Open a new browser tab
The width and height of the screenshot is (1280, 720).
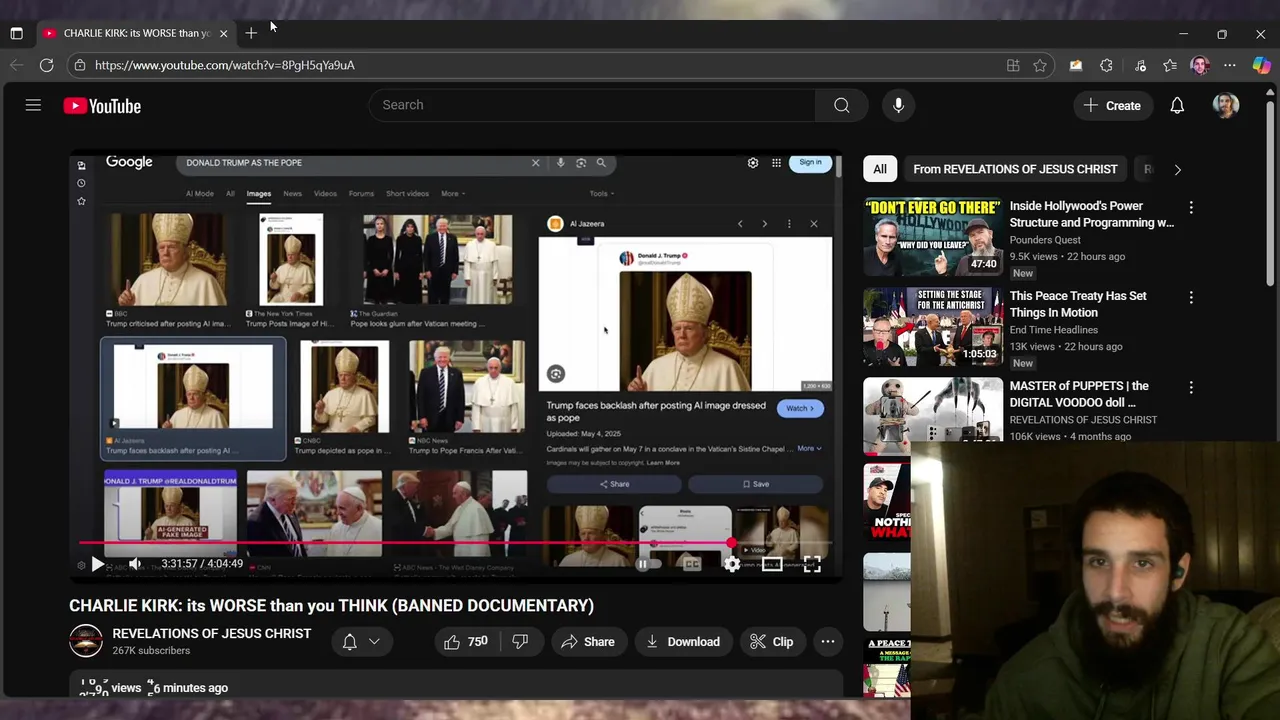[251, 33]
